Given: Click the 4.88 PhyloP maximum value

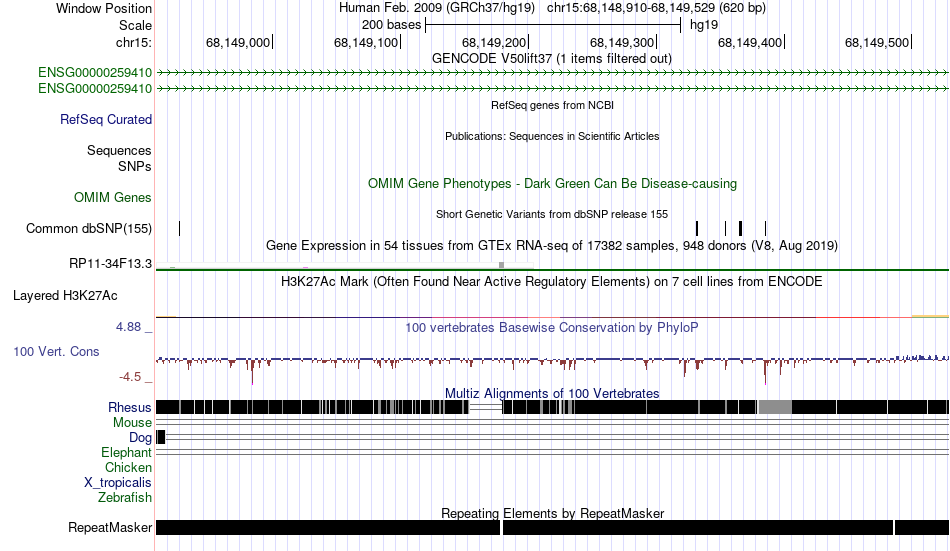Looking at the screenshot, I should 128,327.
